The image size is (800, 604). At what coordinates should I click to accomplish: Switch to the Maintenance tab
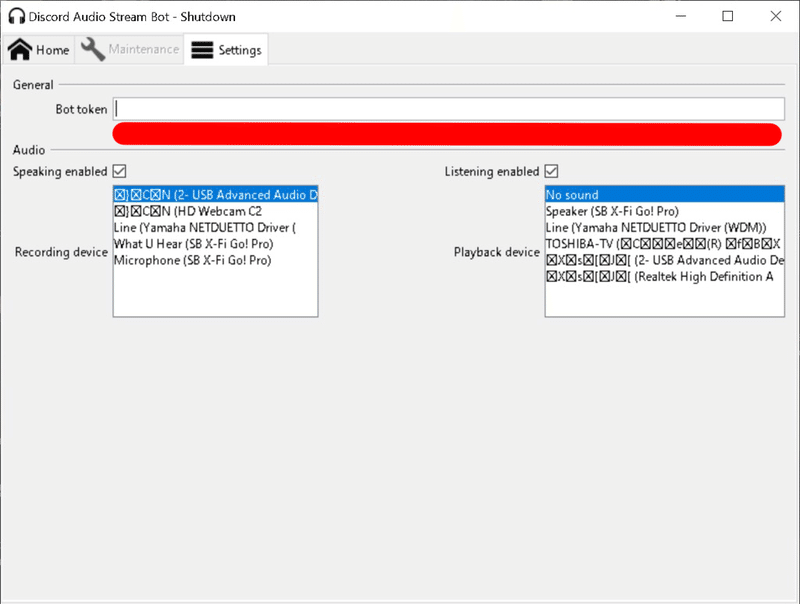pos(130,49)
